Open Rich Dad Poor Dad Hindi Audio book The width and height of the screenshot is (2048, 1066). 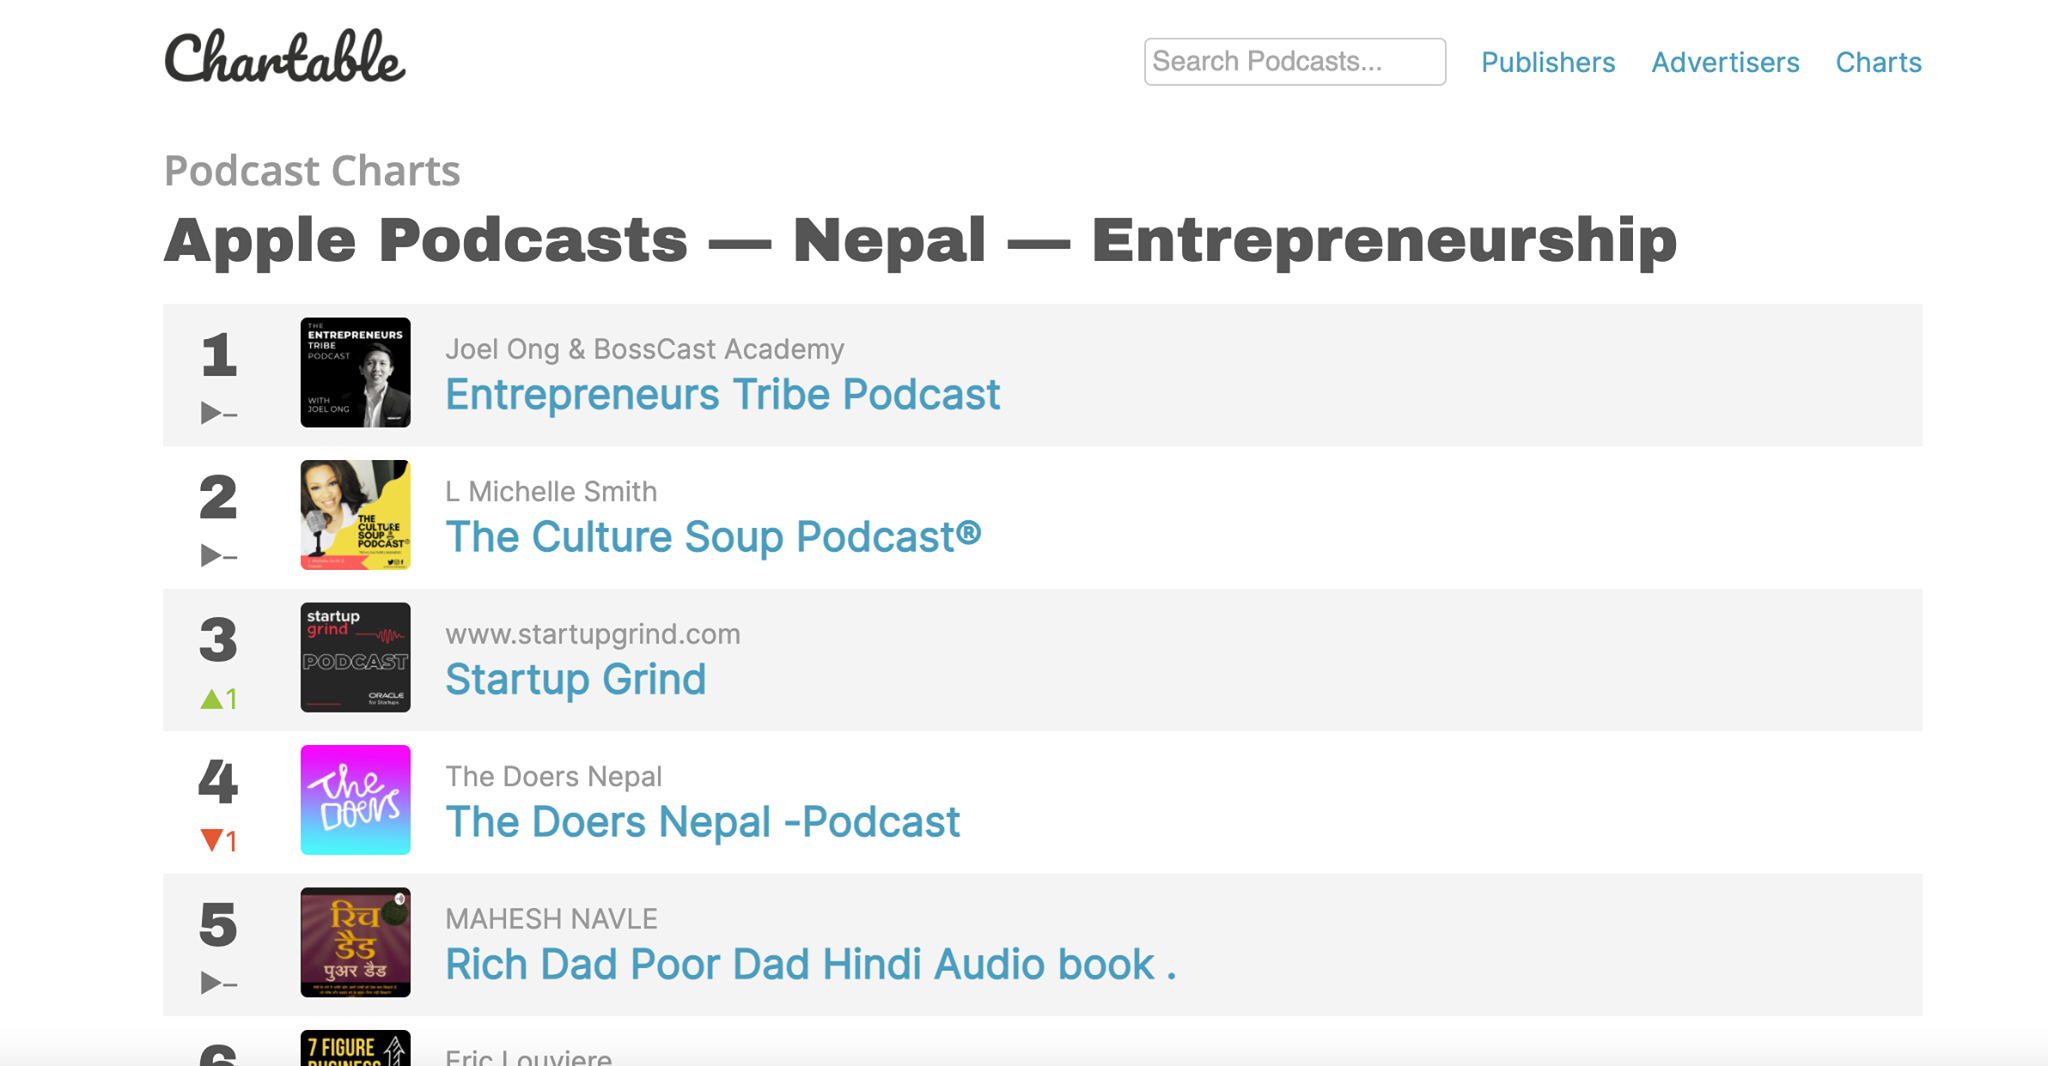click(810, 964)
